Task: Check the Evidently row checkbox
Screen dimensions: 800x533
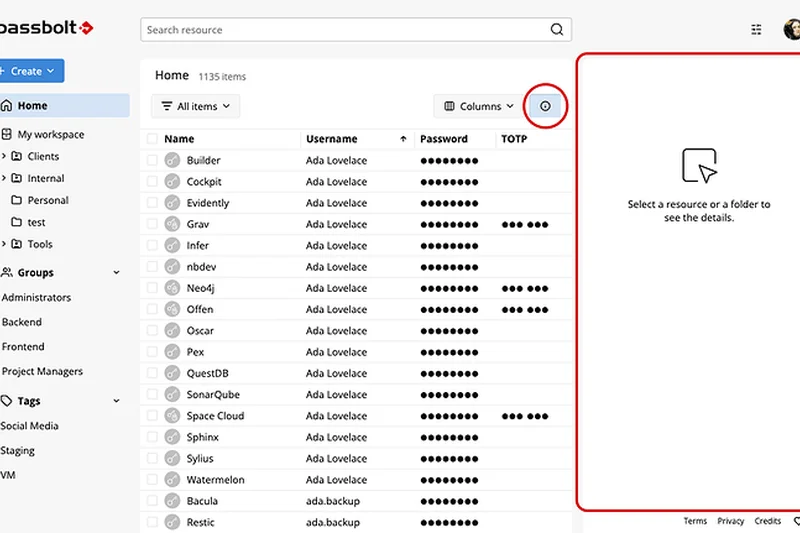Action: click(152, 202)
